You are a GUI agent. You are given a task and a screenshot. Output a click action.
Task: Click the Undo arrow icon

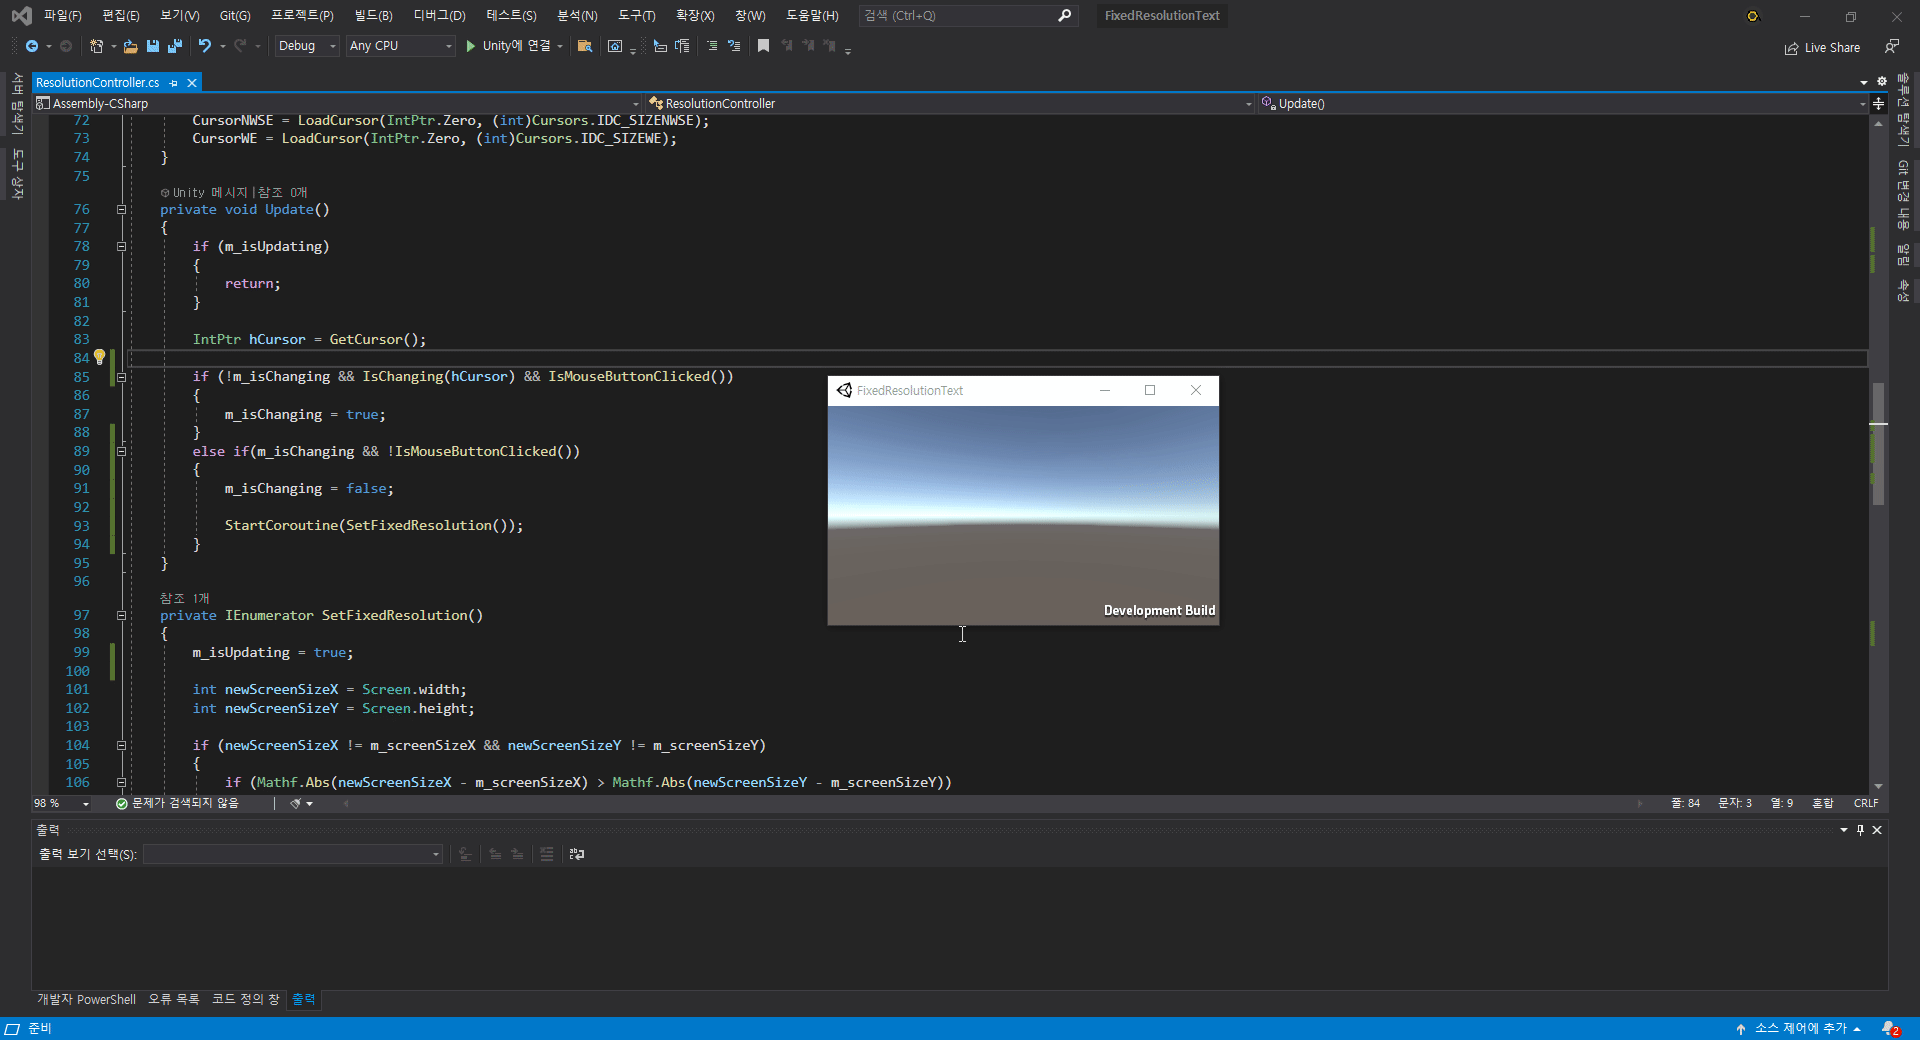205,46
